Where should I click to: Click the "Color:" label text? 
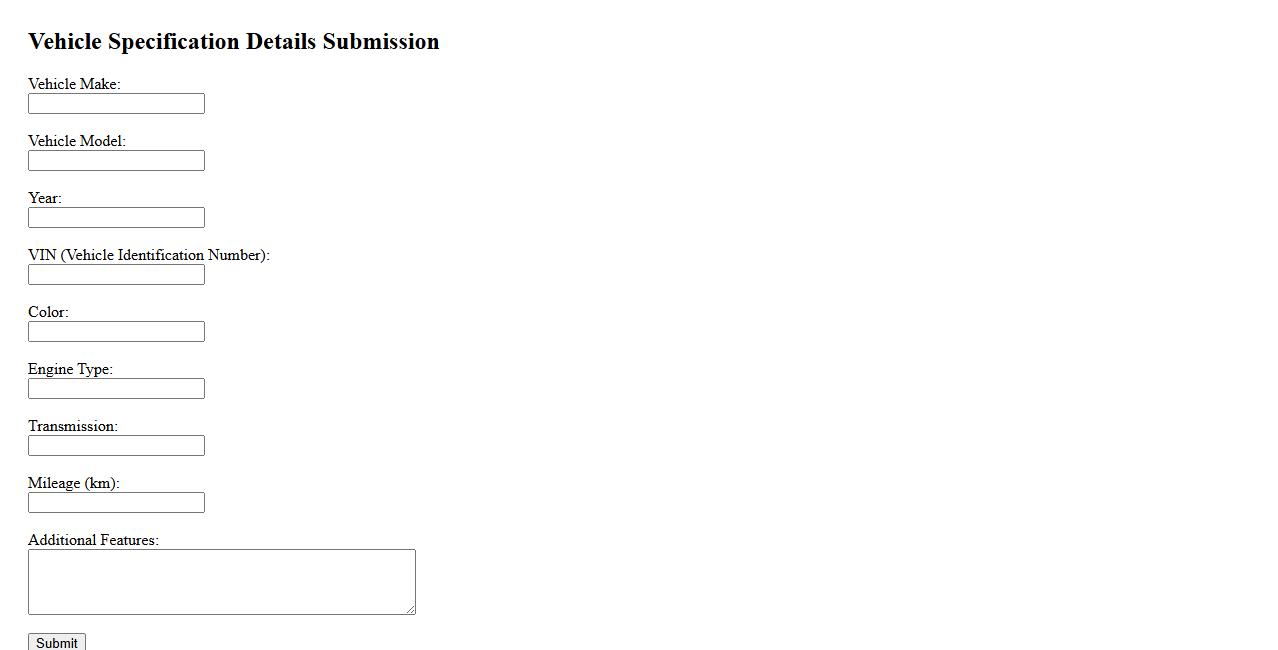[48, 312]
